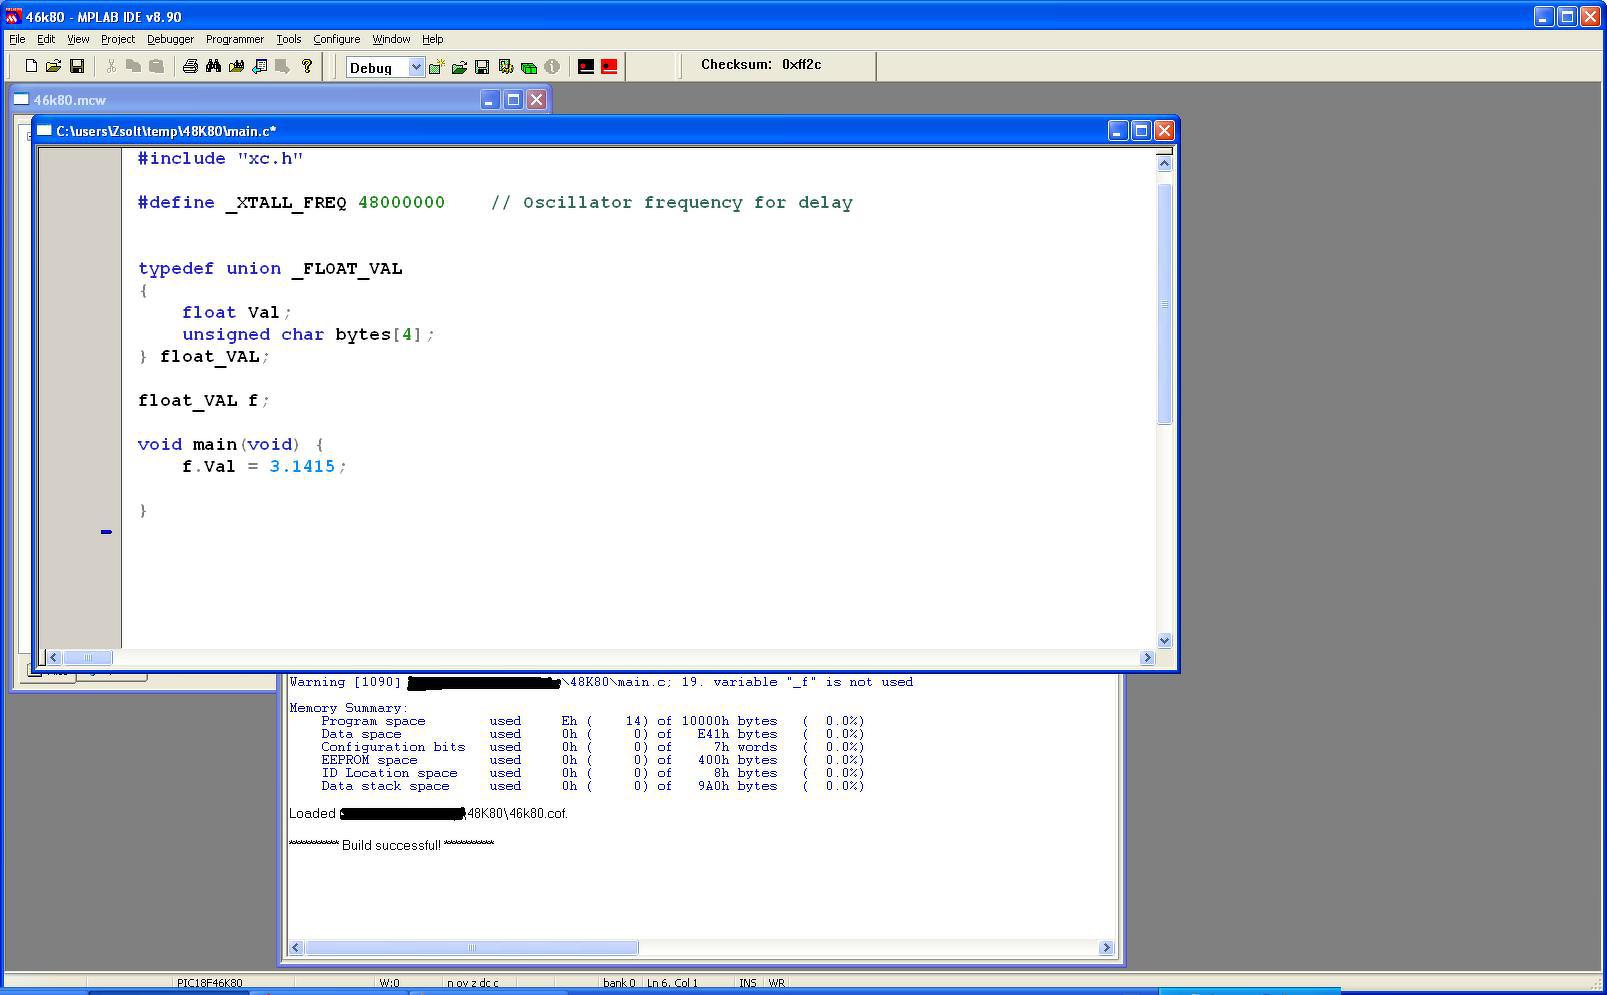The image size is (1607, 995).
Task: Click the toolbar icon left of the greyed arrow
Action: click(259, 66)
